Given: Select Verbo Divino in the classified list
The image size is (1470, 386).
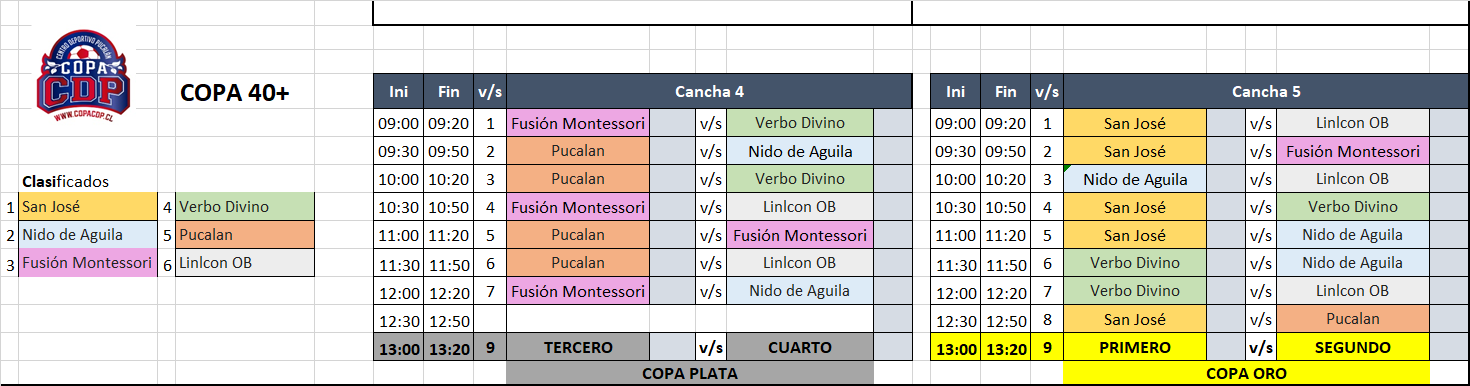Looking at the screenshot, I should point(244,207).
